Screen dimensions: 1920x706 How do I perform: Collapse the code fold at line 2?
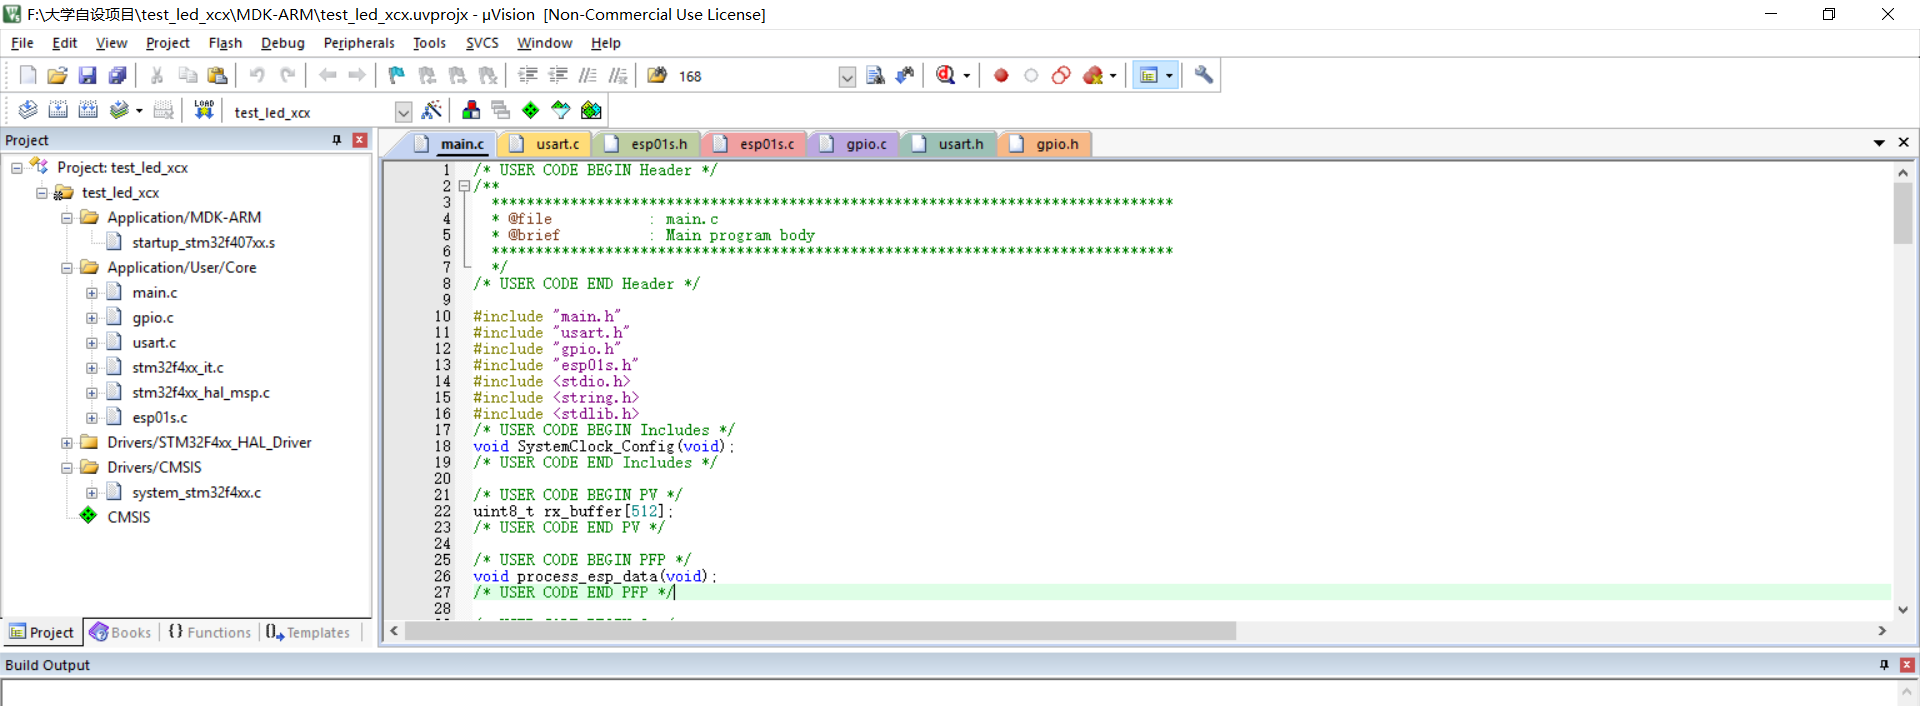464,186
